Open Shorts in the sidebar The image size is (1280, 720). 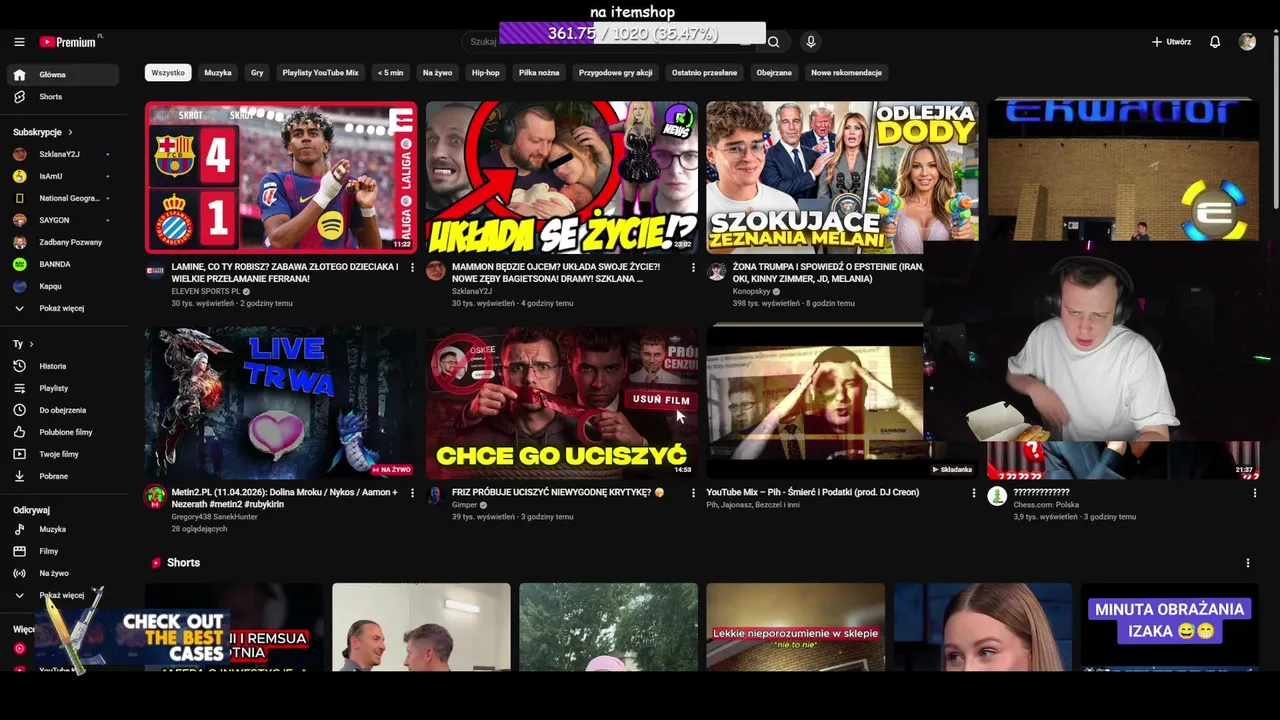[63, 97]
